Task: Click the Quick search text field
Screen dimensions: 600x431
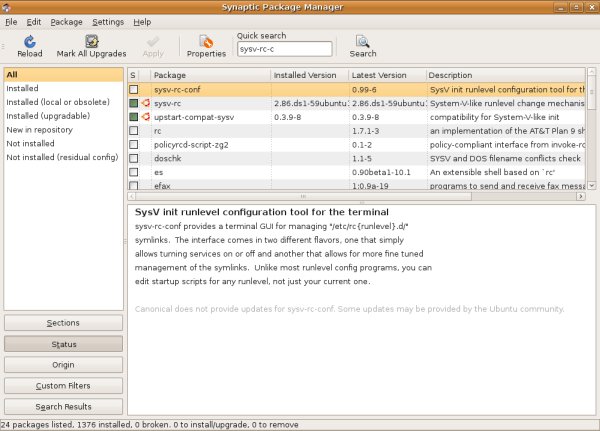Action: 284,49
